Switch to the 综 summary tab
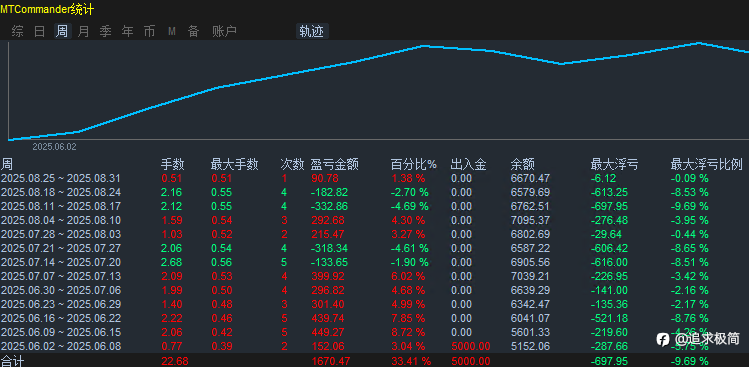This screenshot has width=749, height=367. pos(18,32)
